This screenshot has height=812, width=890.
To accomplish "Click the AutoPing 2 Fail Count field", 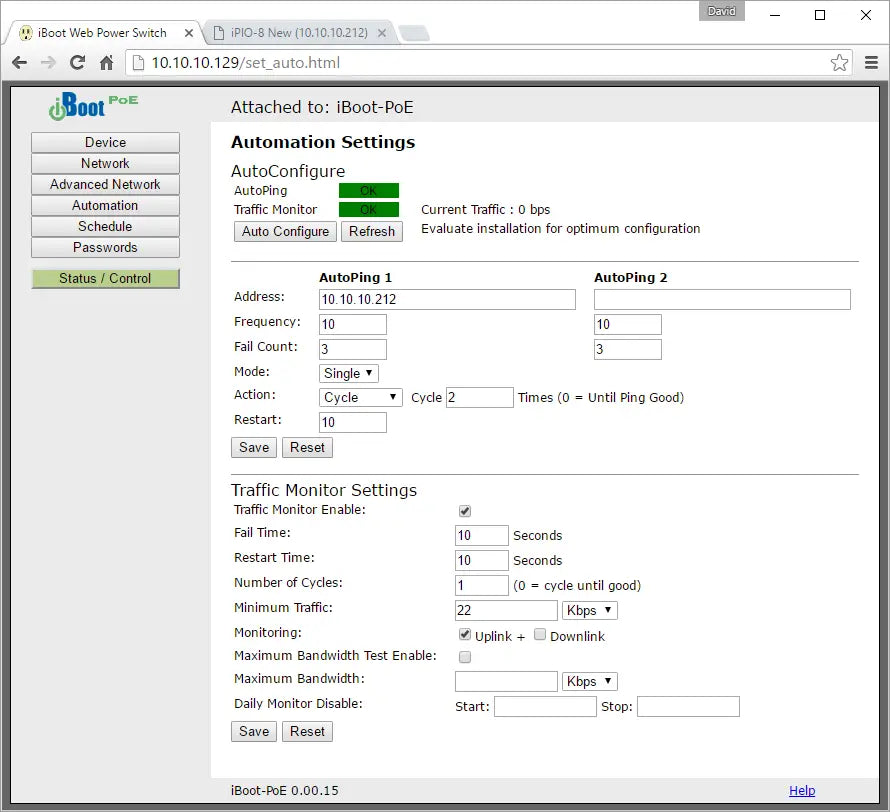I will 628,350.
